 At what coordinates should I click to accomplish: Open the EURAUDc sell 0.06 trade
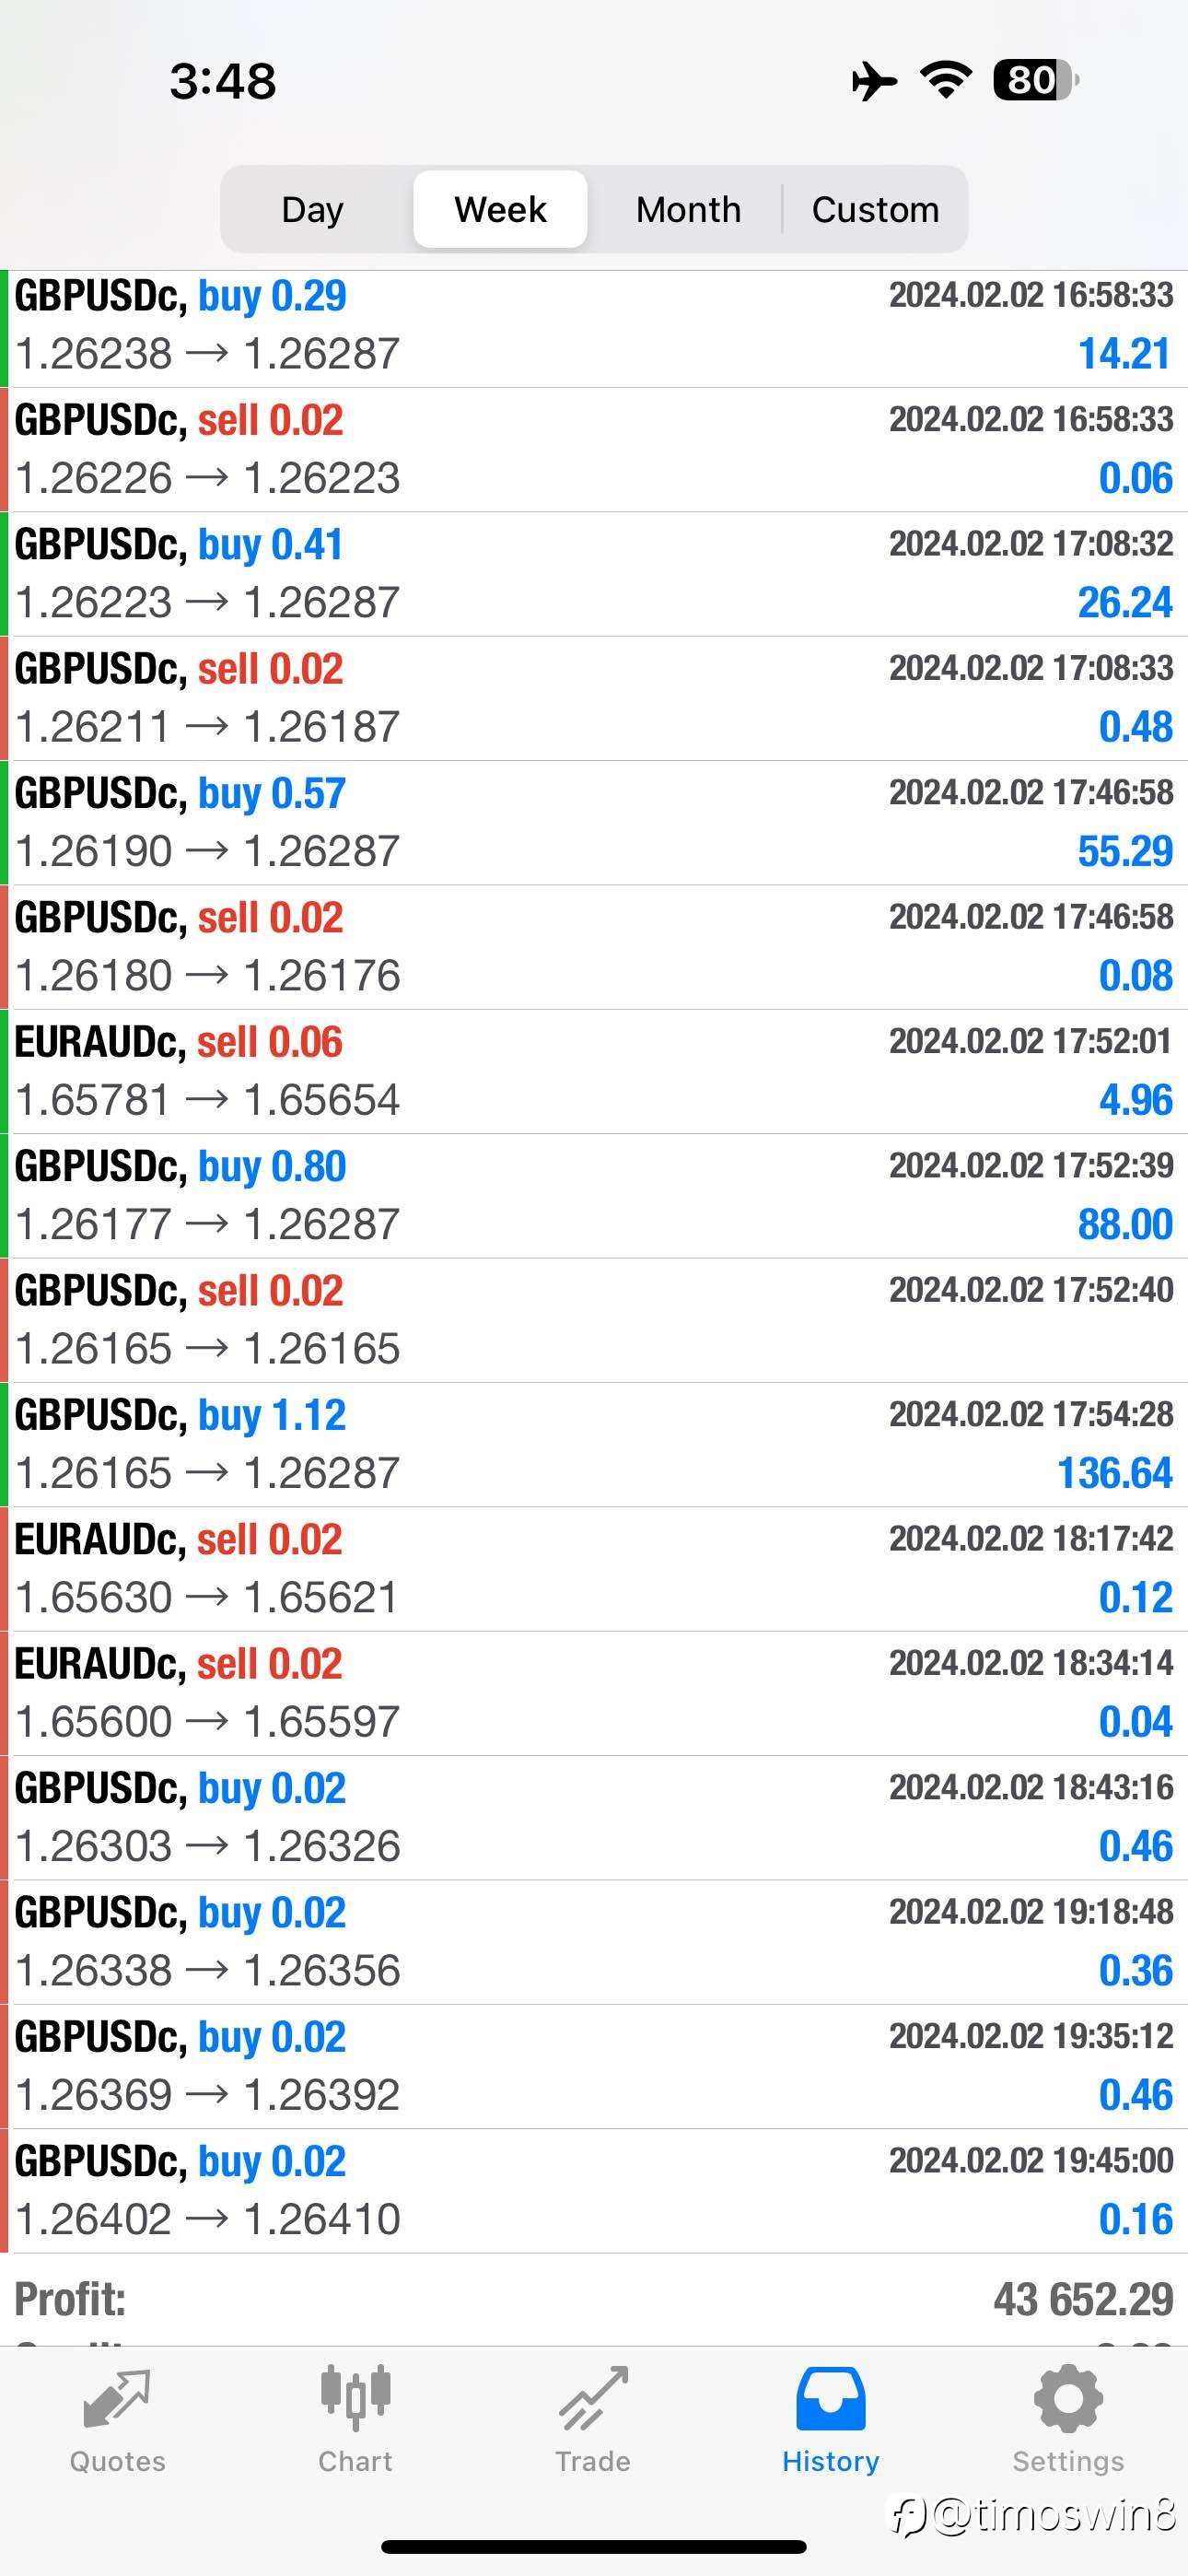coord(594,1072)
